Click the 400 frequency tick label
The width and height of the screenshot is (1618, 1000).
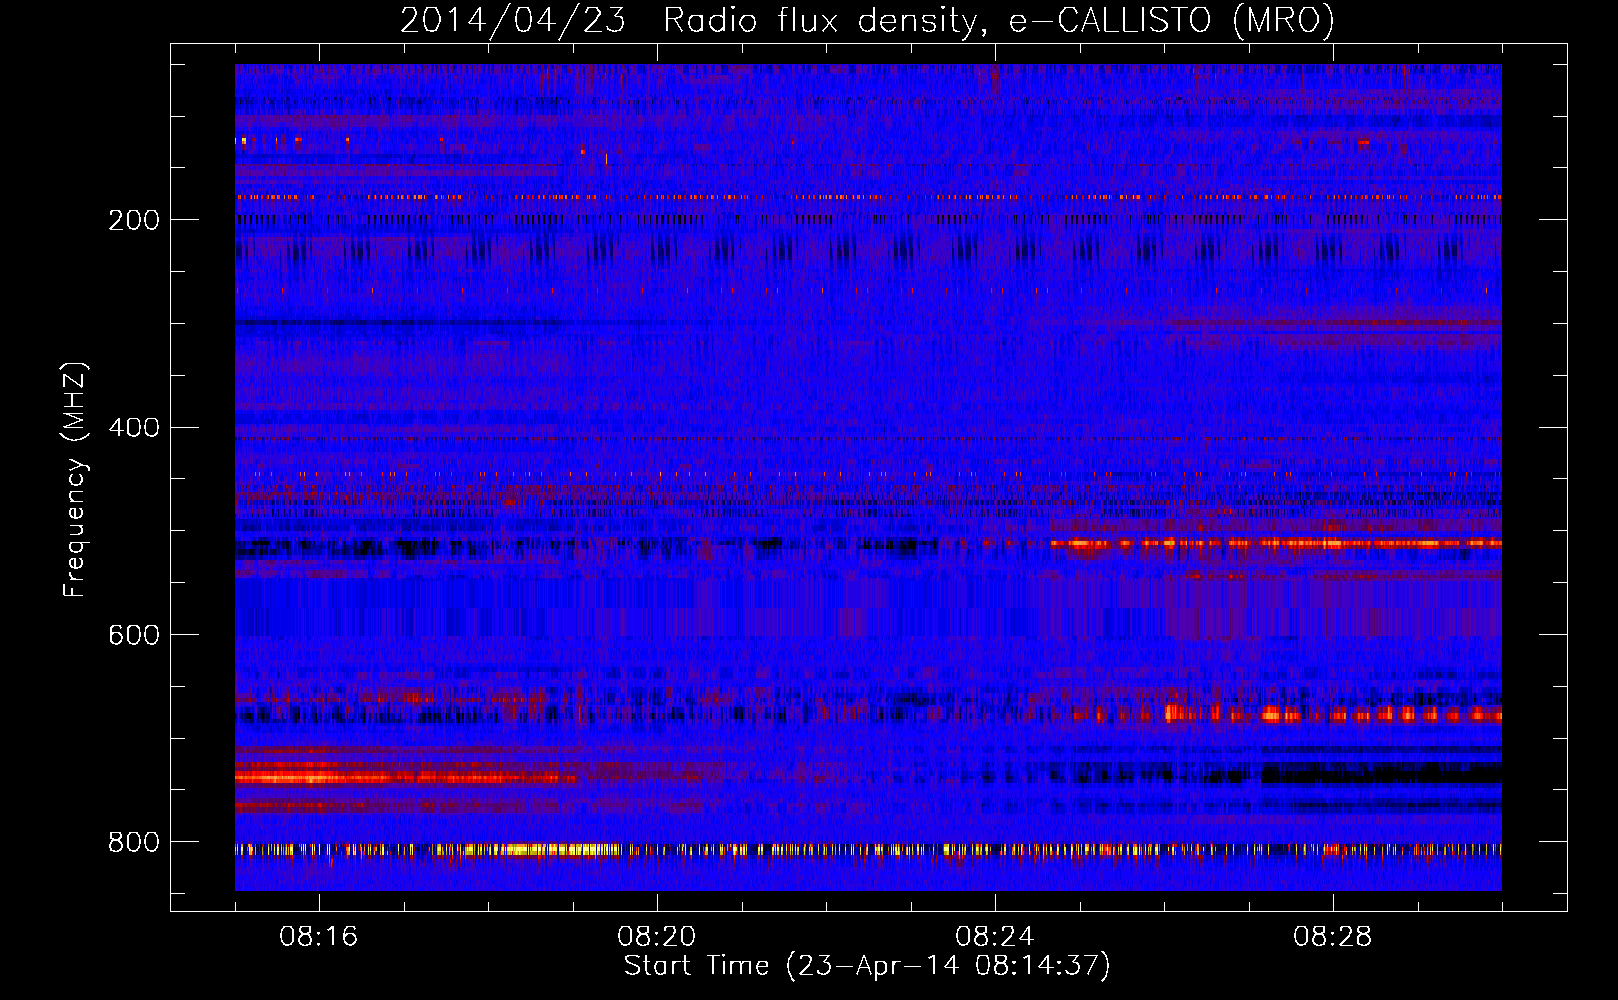134,428
